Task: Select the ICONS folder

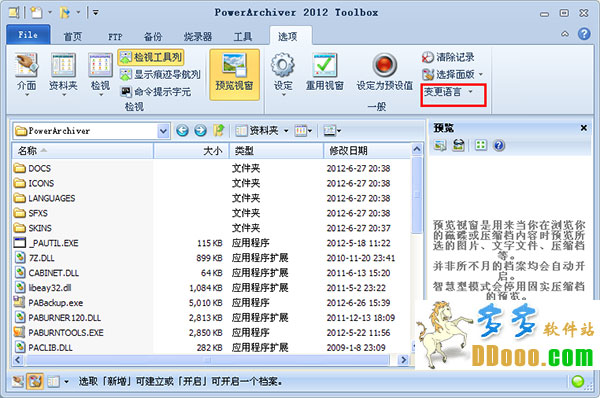Action: 34,183
